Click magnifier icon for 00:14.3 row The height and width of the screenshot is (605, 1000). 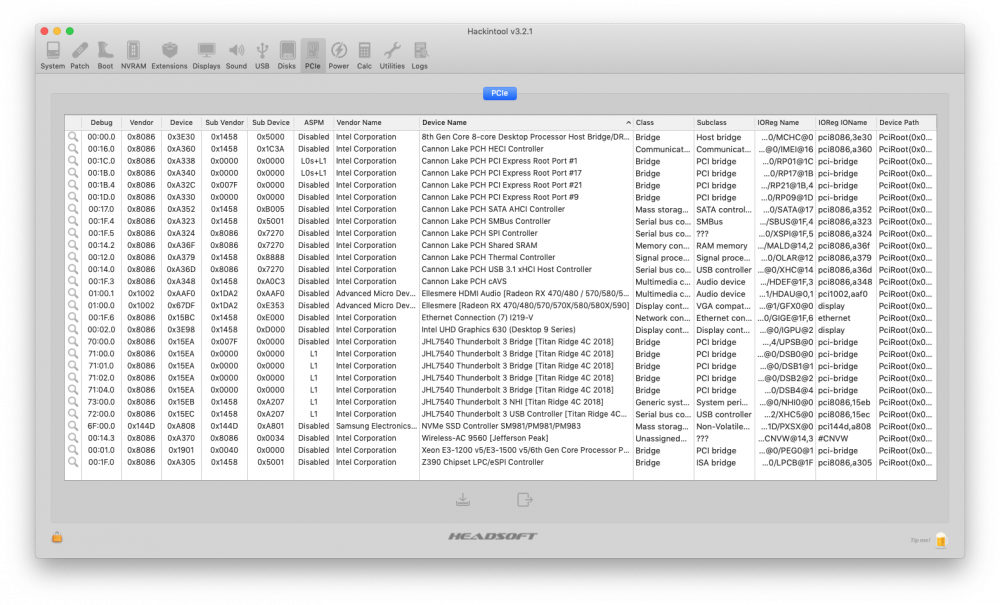pyautogui.click(x=73, y=439)
